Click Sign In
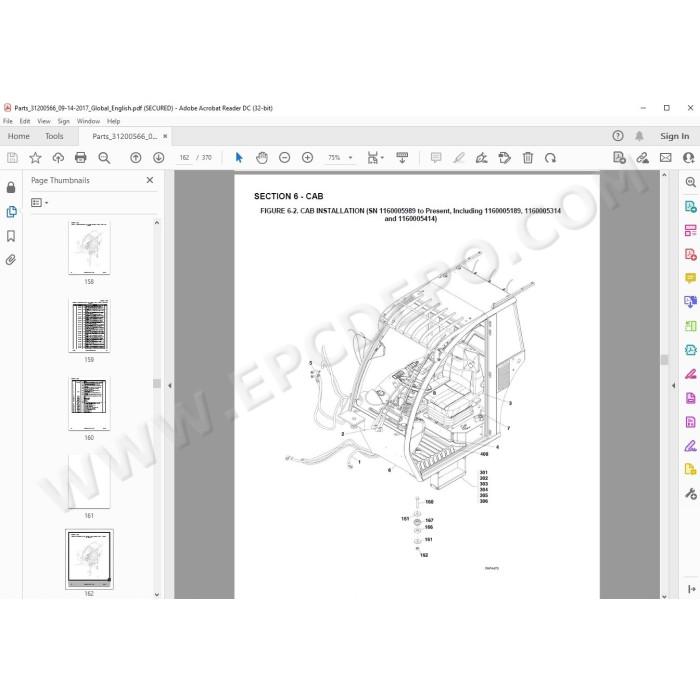Image resolution: width=700 pixels, height=700 pixels. 675,136
